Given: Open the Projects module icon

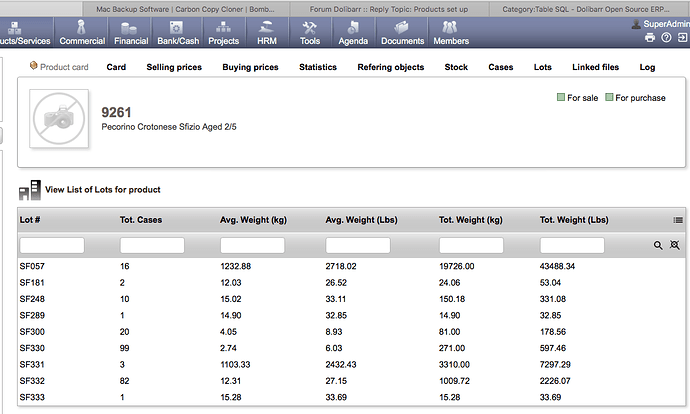Looking at the screenshot, I should [x=223, y=28].
